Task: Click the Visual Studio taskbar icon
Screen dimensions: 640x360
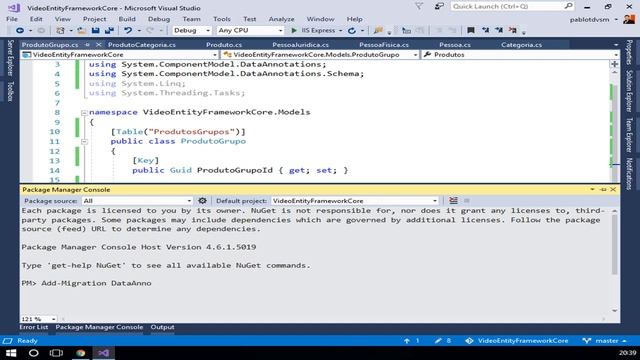Action: click(x=103, y=353)
